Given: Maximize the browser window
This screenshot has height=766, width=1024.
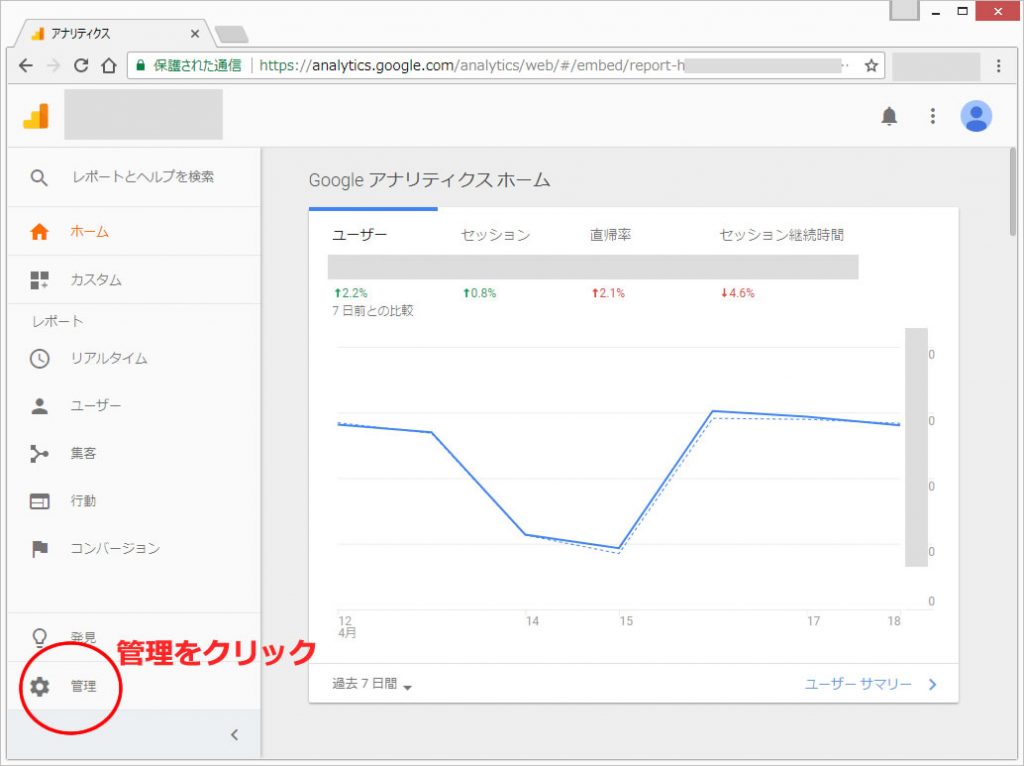Looking at the screenshot, I should coord(962,11).
